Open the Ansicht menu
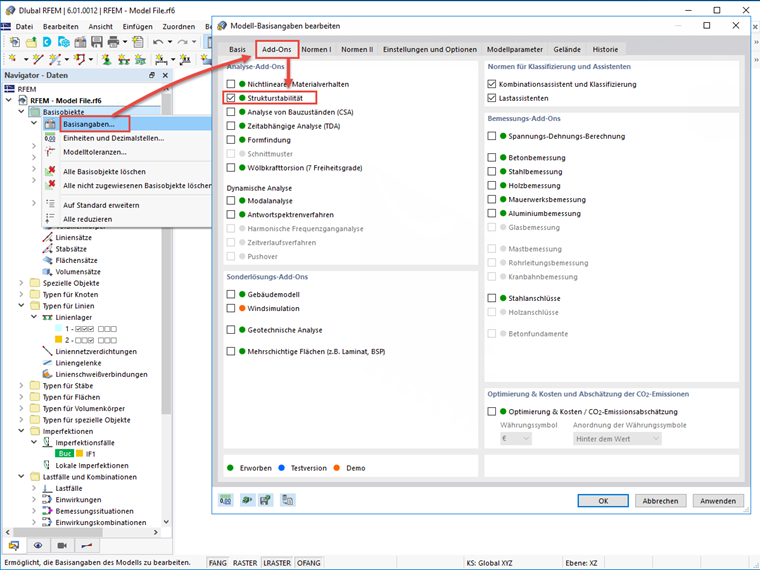The image size is (760, 570). point(100,27)
